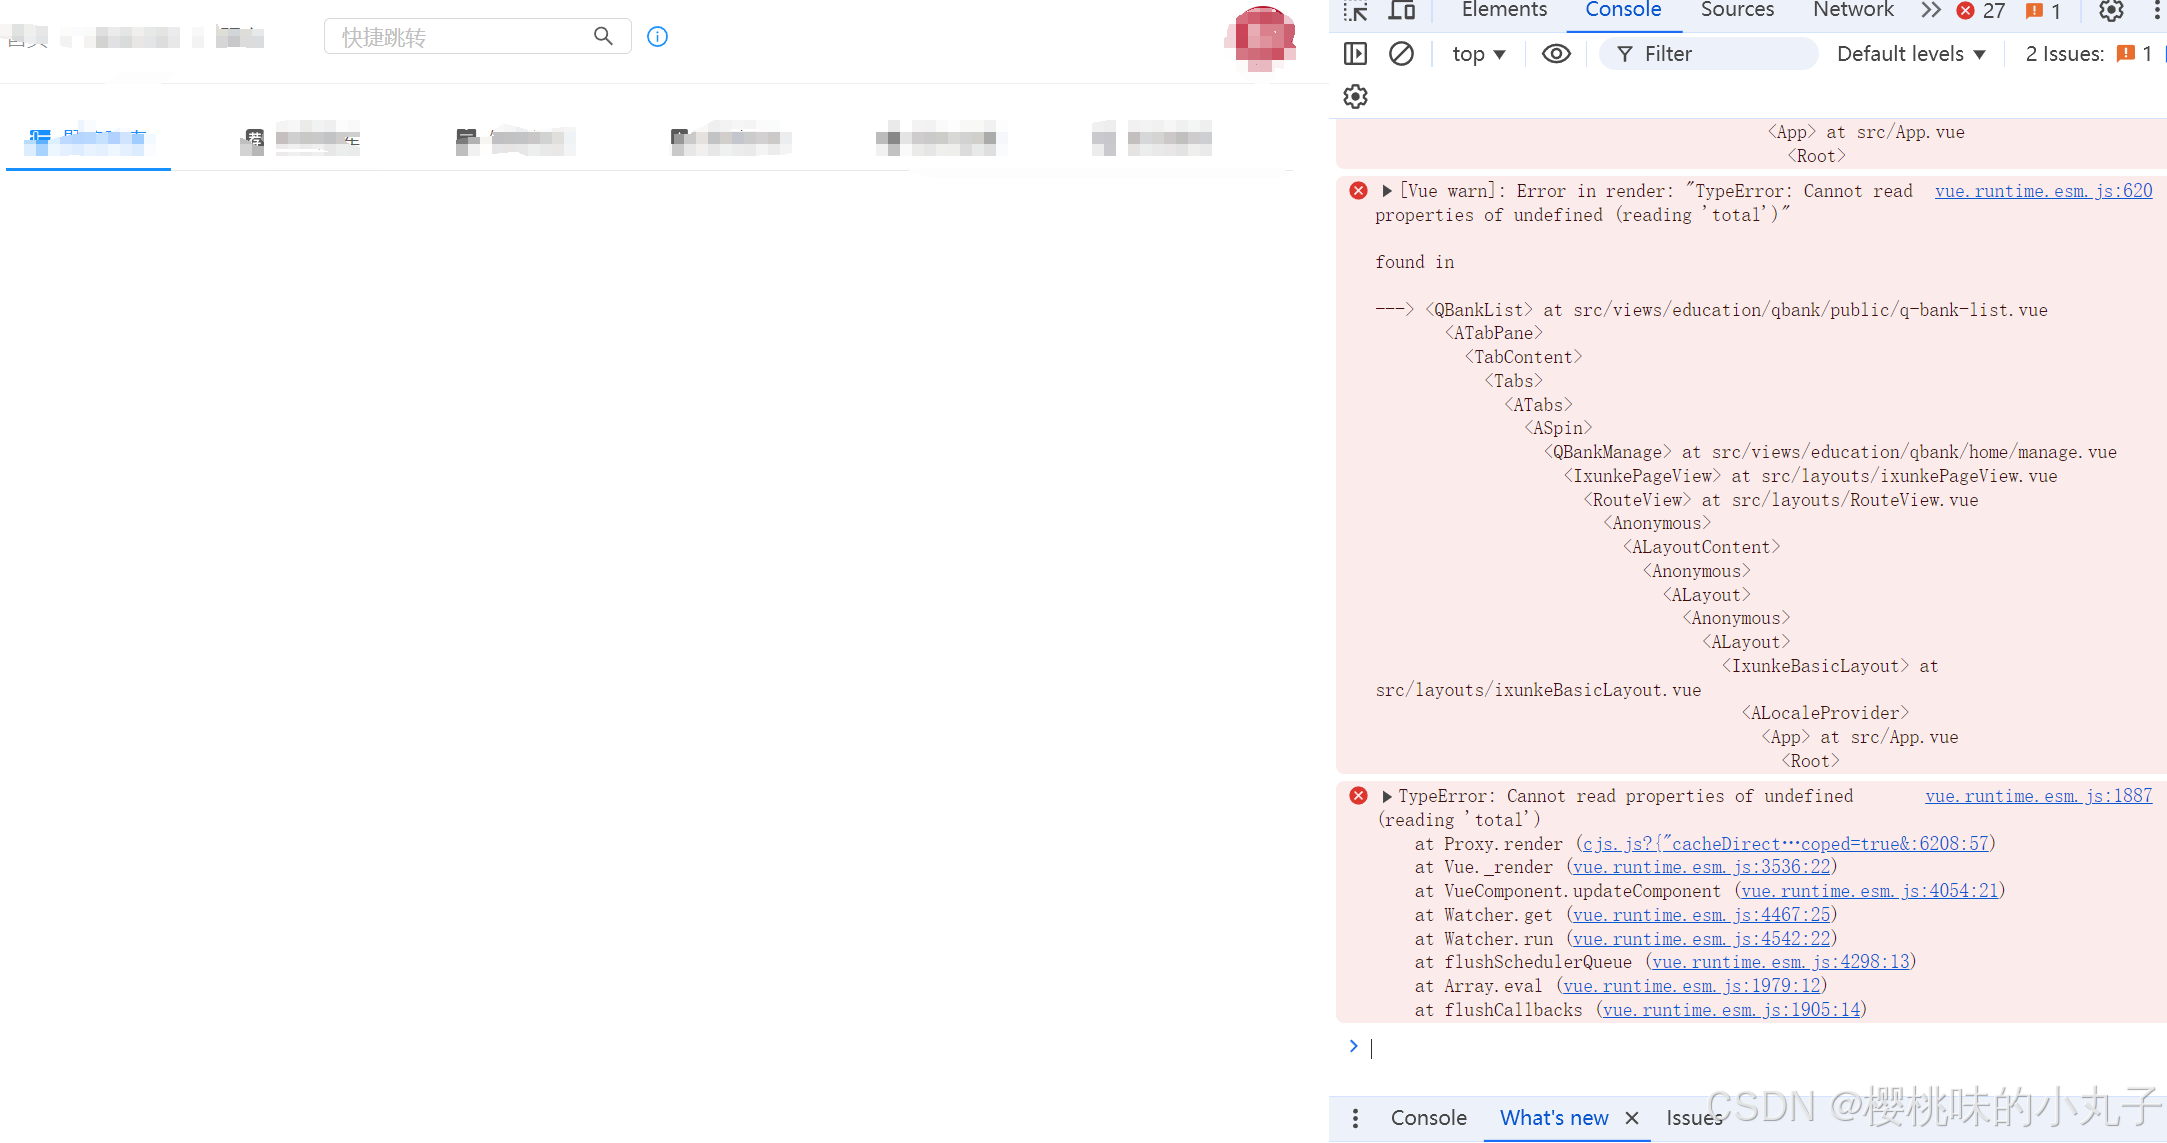Open vue.runtime.esm.js:620 source link
The image size is (2167, 1143).
(2043, 191)
